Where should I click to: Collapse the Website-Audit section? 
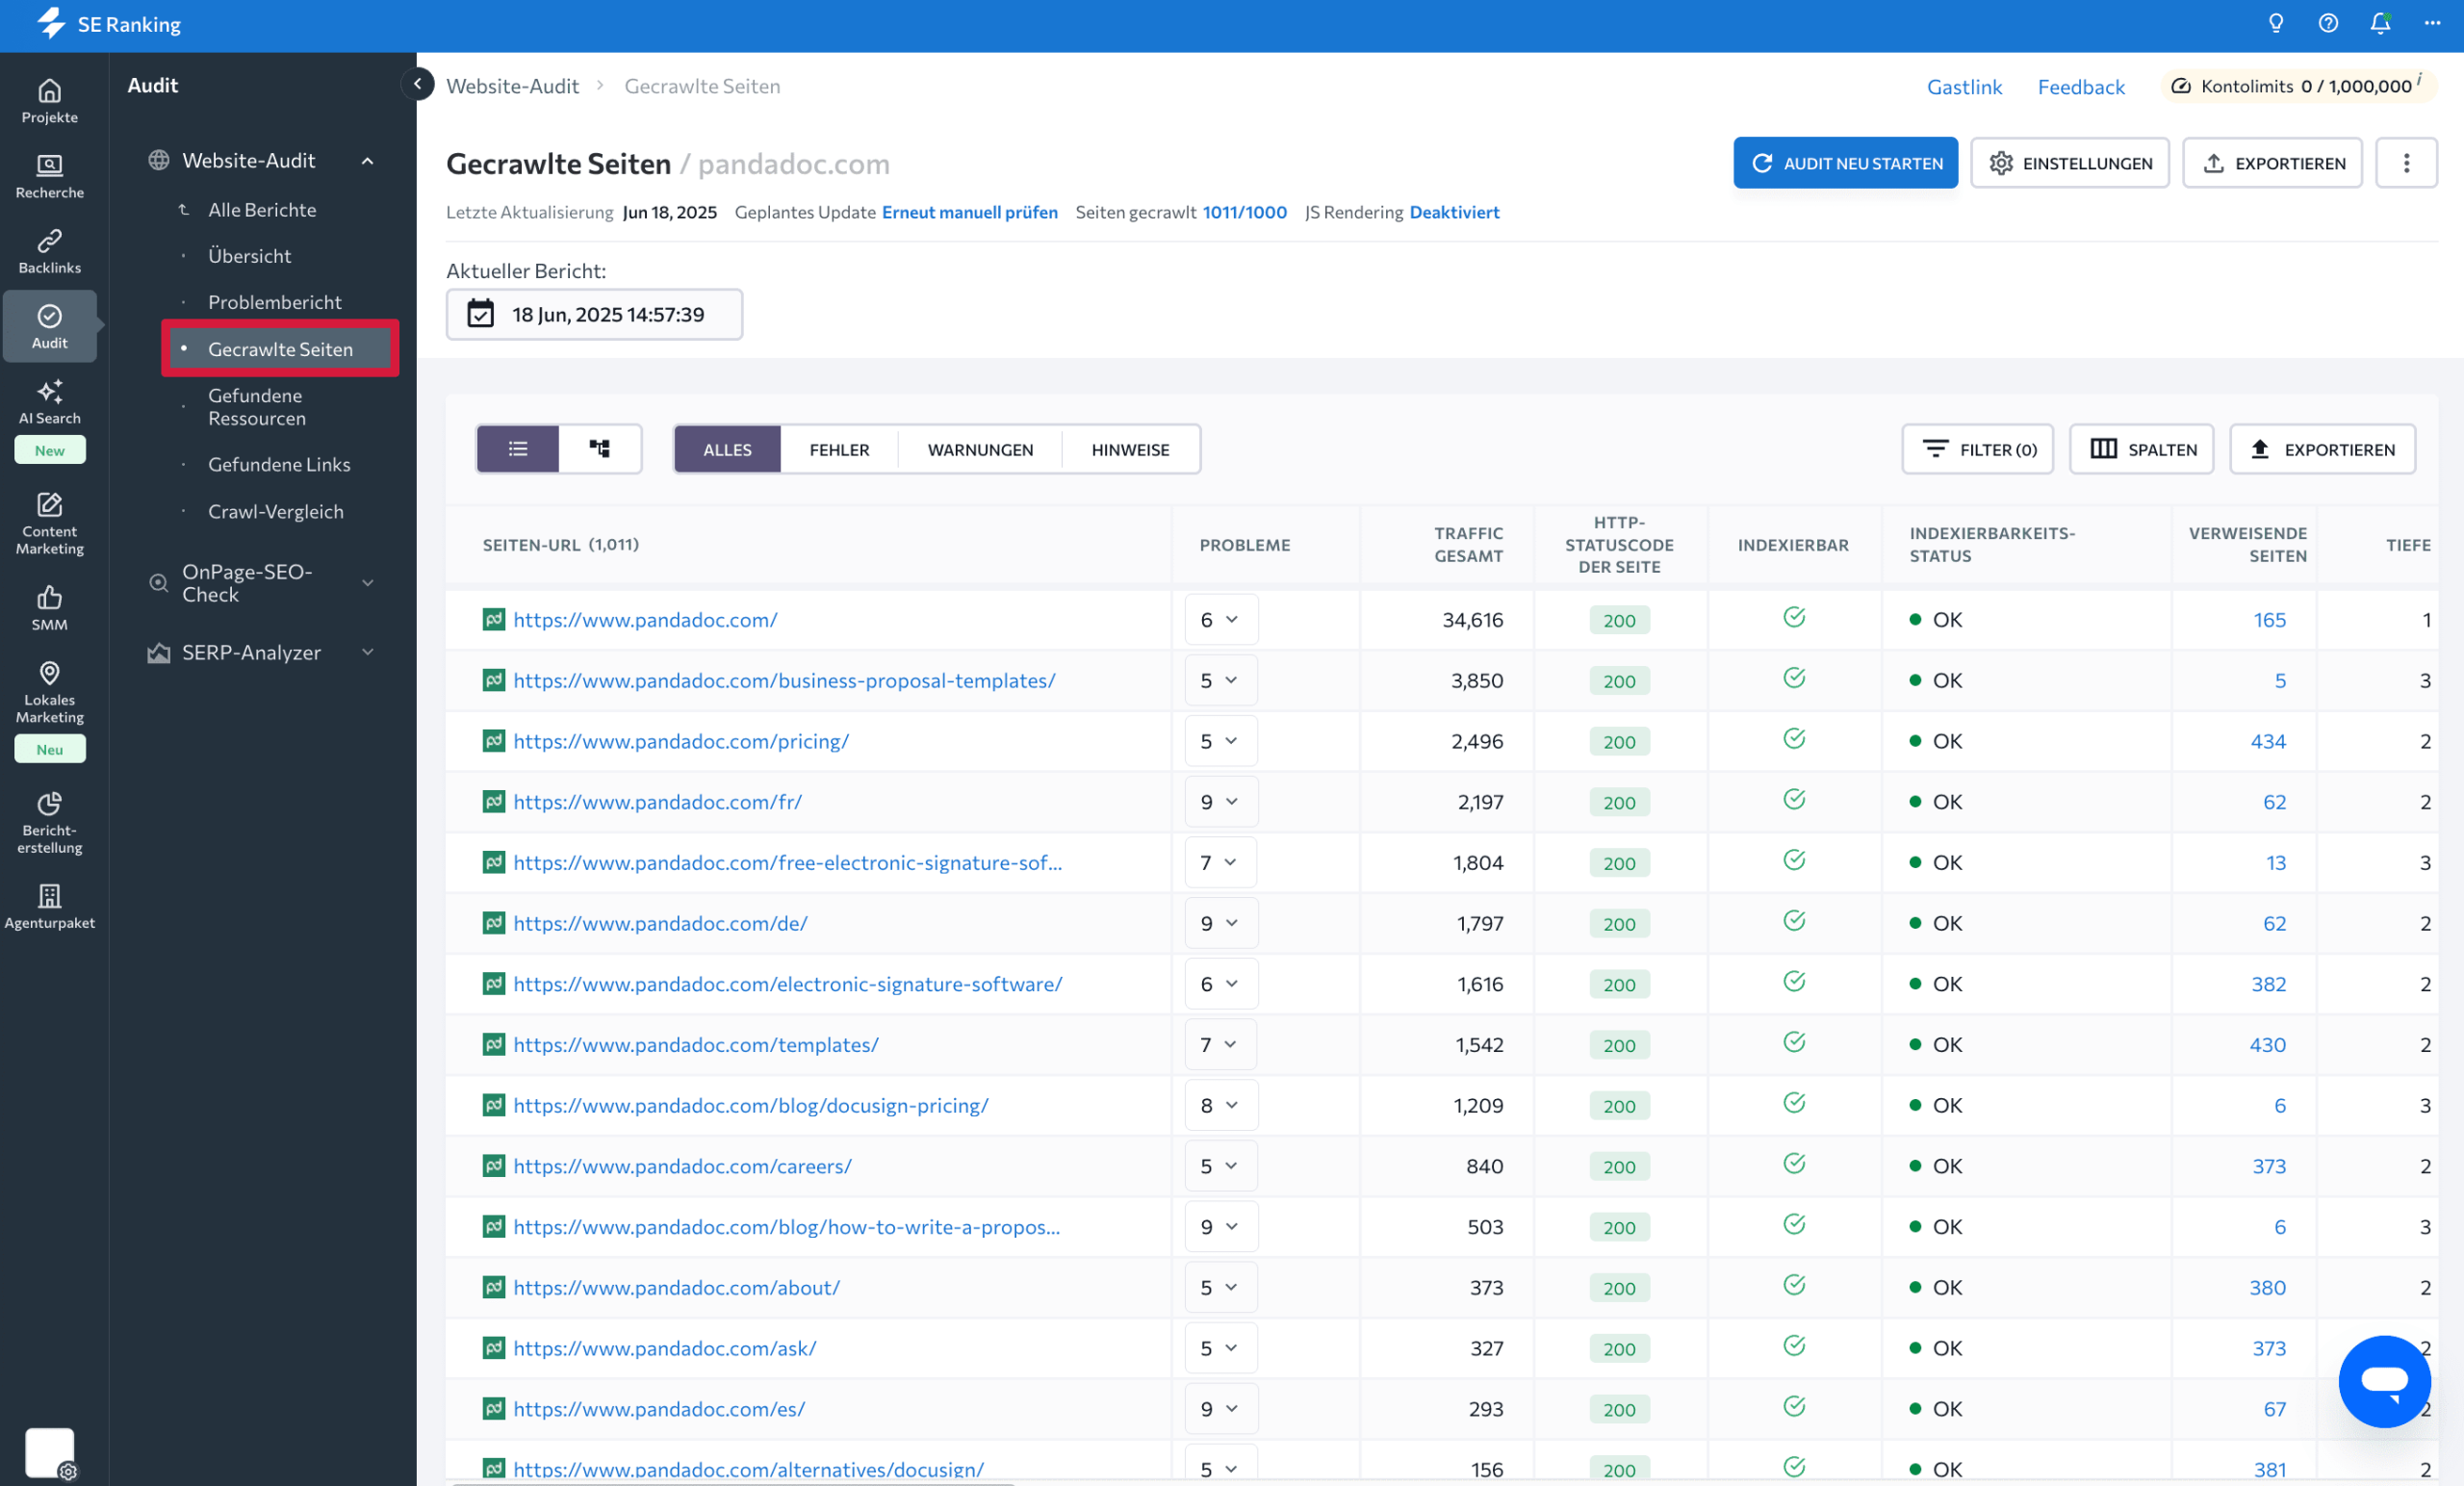(x=368, y=161)
